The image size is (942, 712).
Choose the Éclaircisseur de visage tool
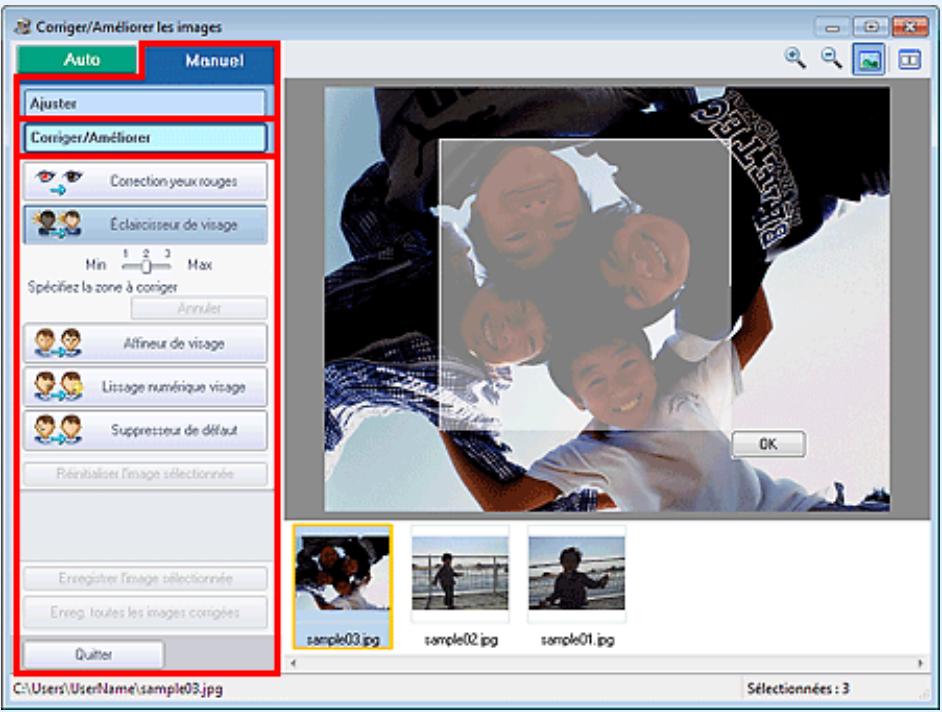pyautogui.click(x=145, y=224)
